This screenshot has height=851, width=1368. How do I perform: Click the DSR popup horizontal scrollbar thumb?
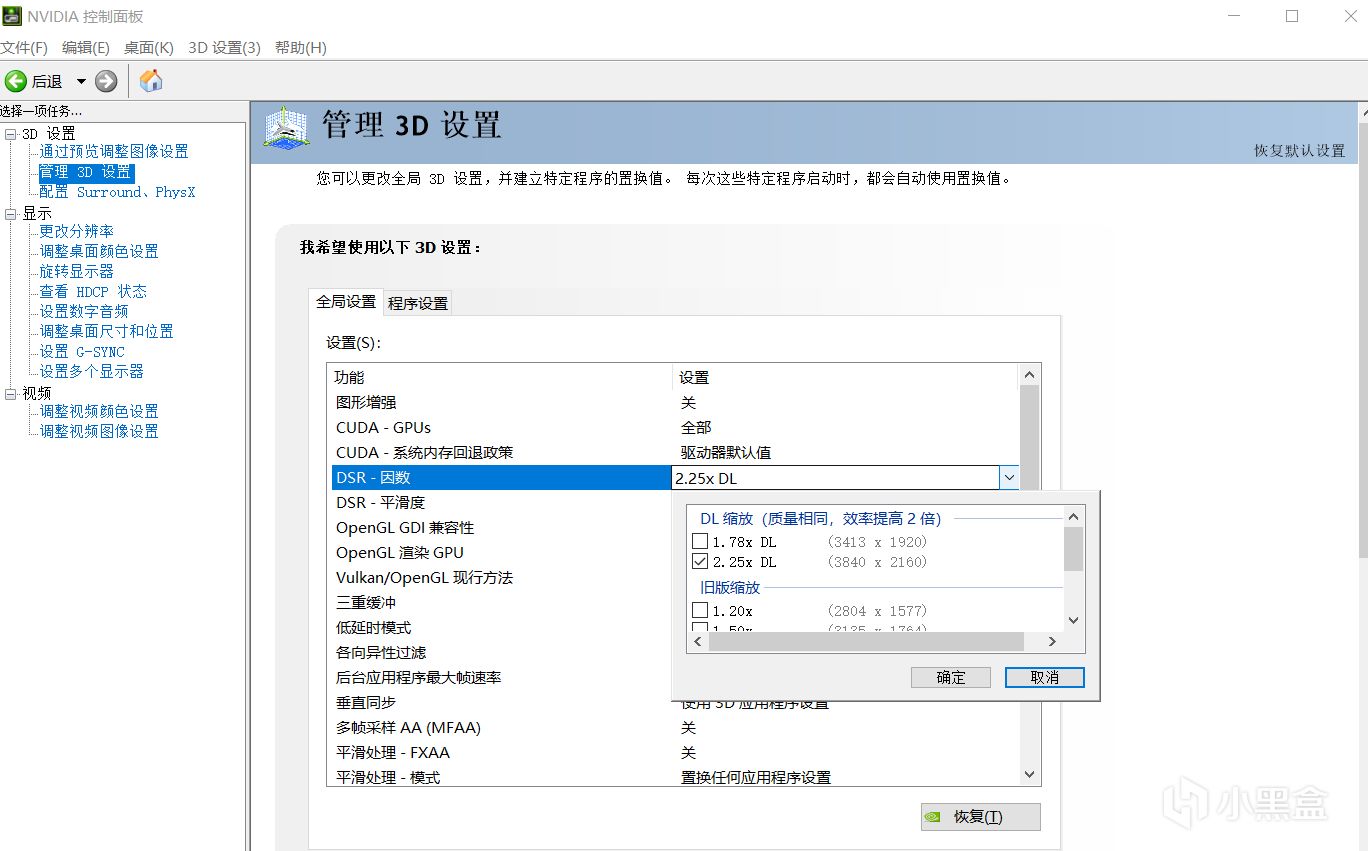point(867,641)
